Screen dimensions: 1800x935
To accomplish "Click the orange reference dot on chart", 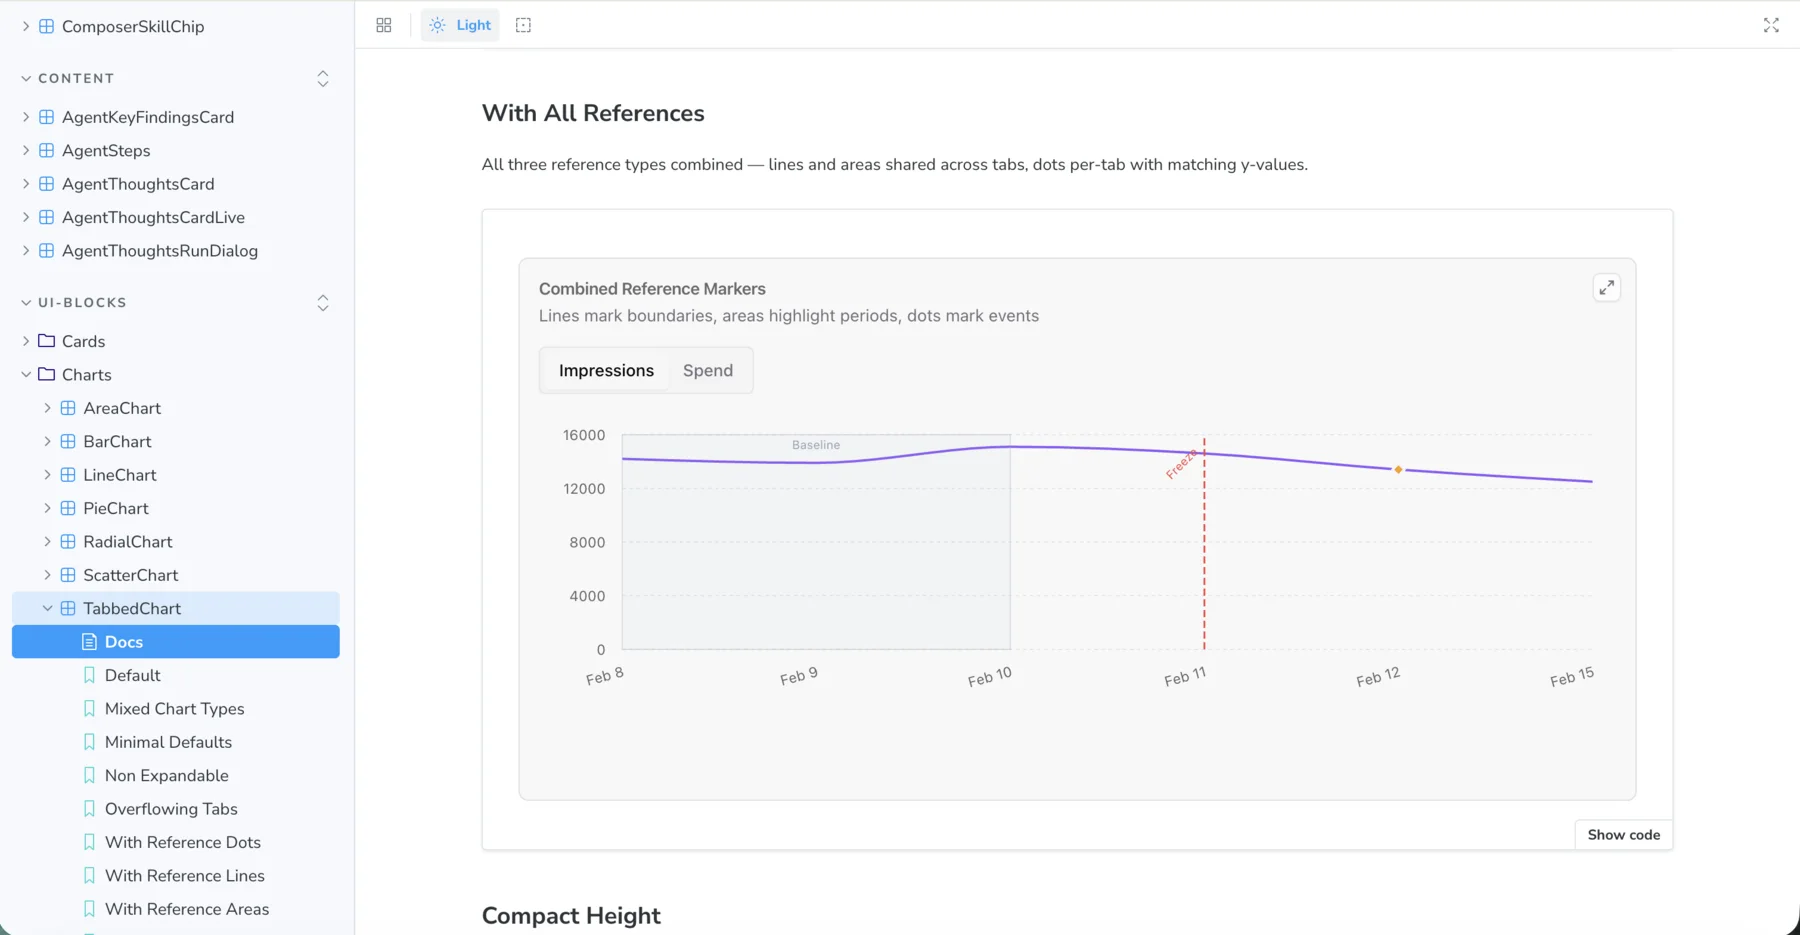I will pos(1398,469).
